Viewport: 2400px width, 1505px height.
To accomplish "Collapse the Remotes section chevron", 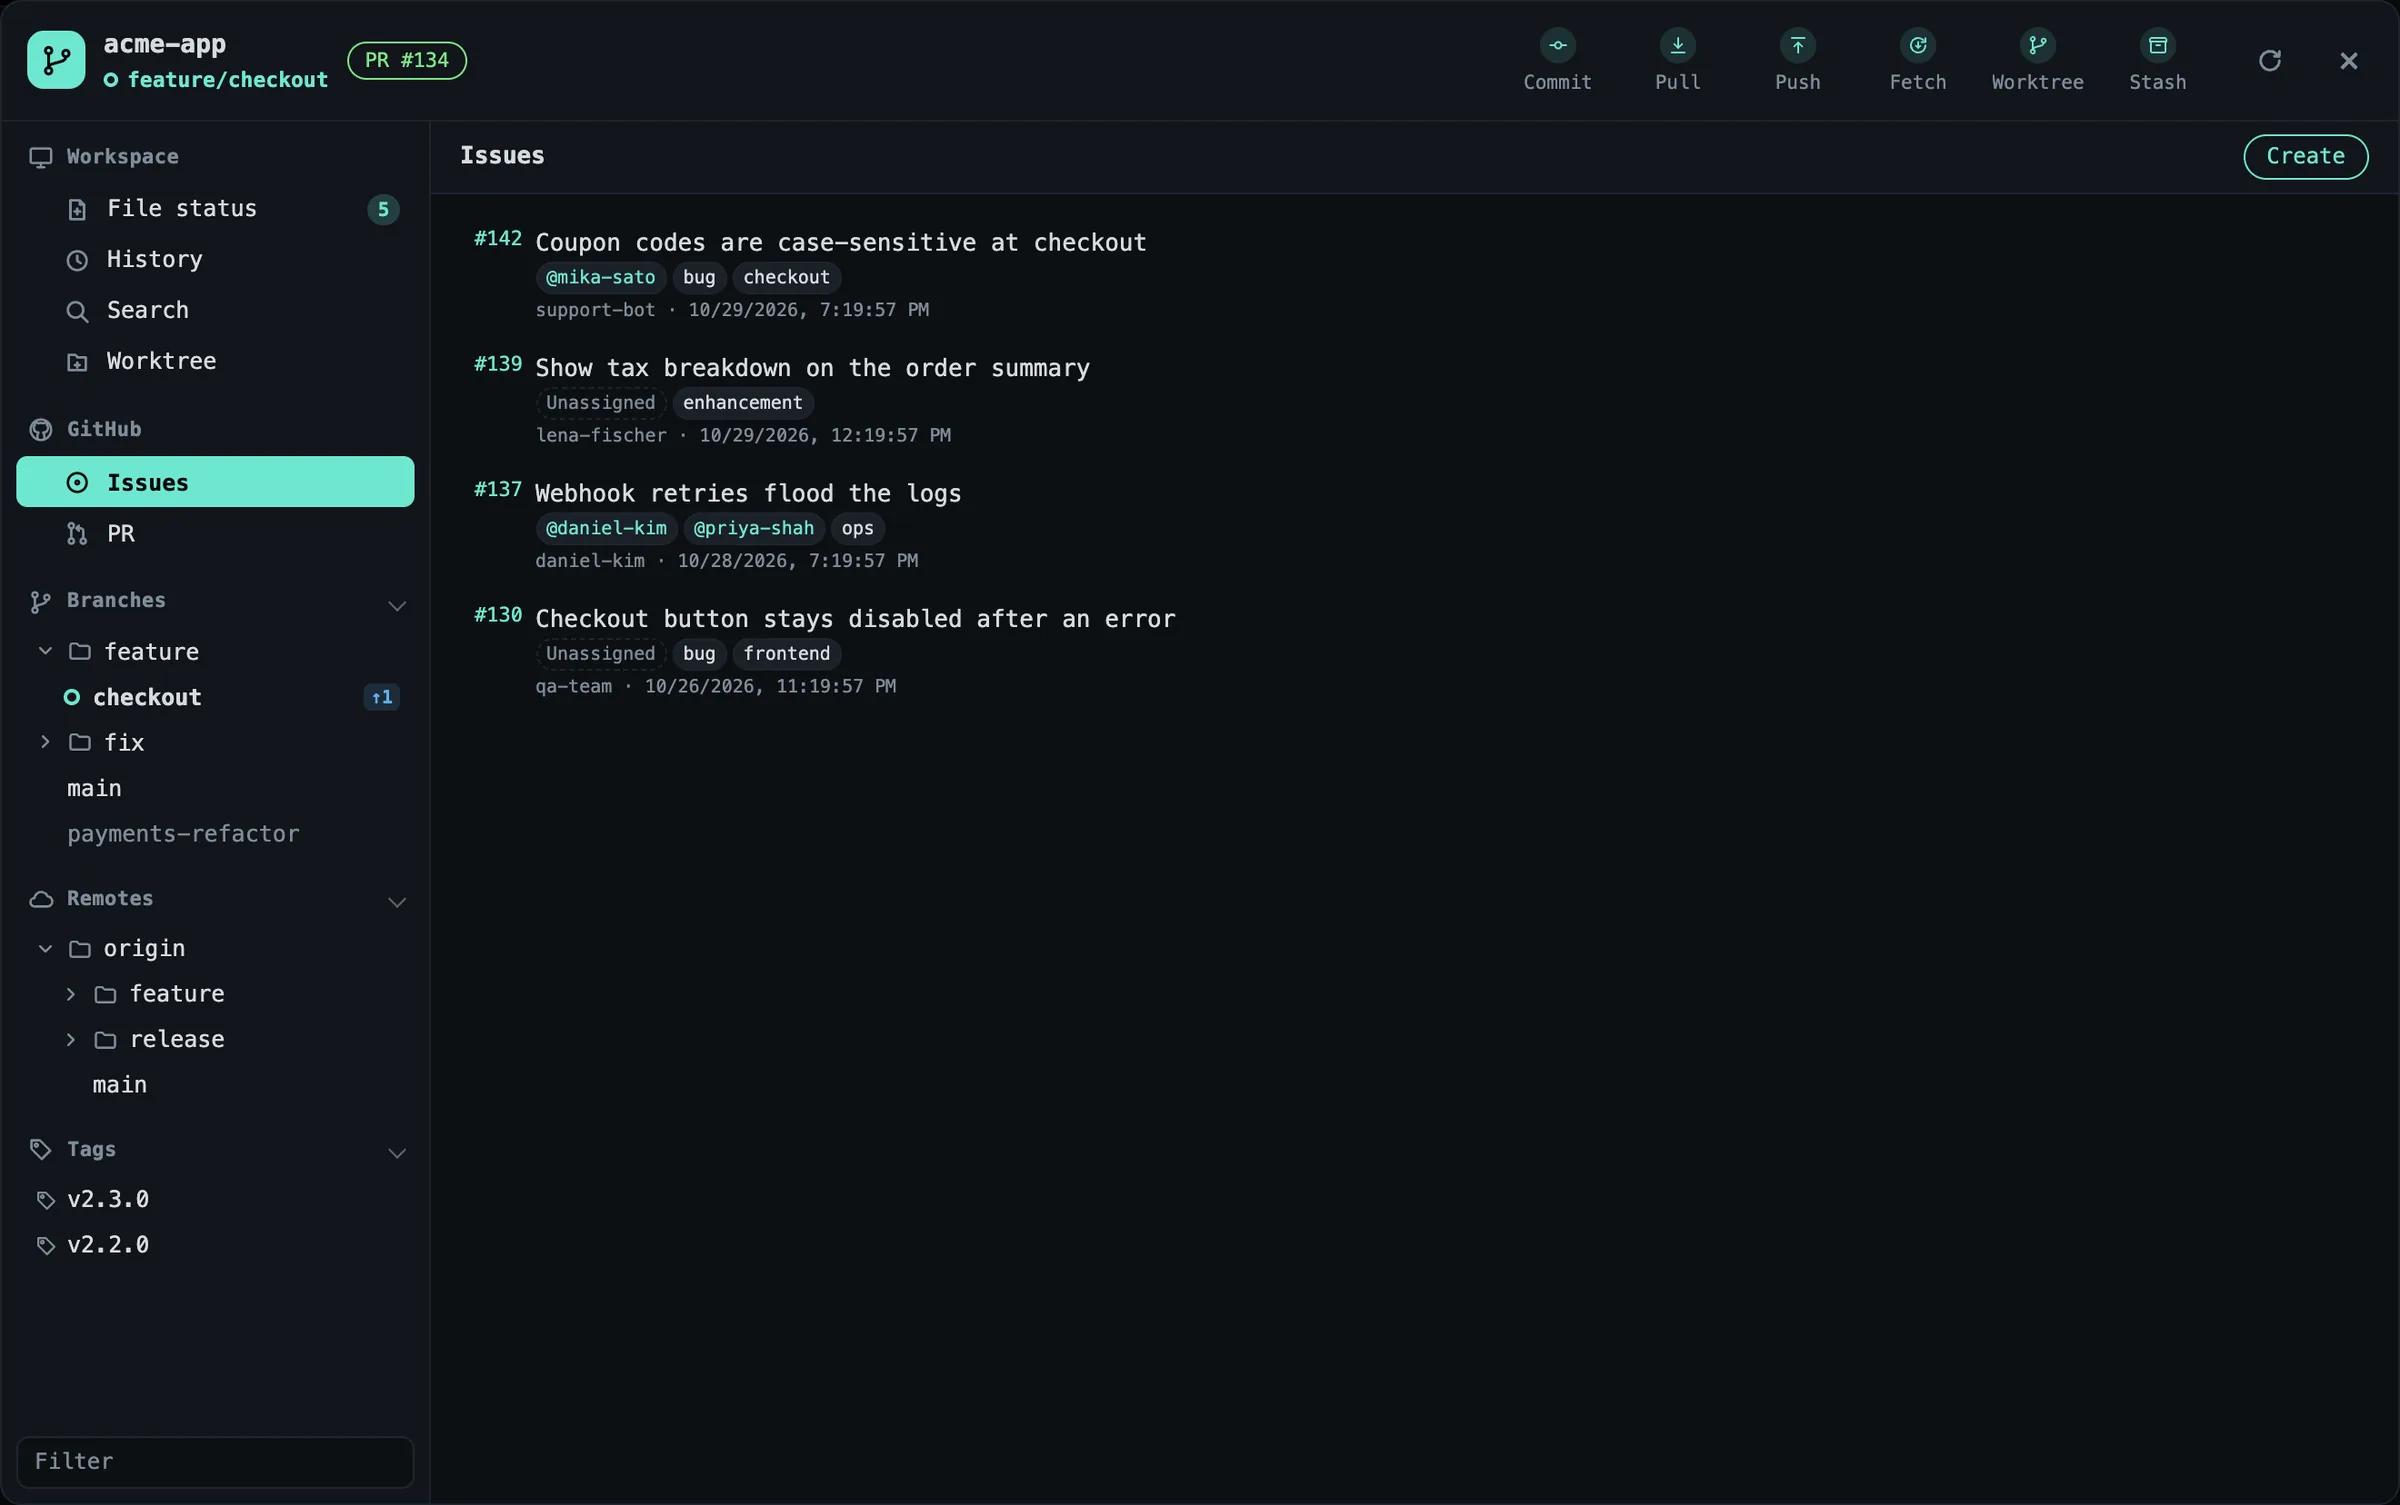I will (x=397, y=903).
